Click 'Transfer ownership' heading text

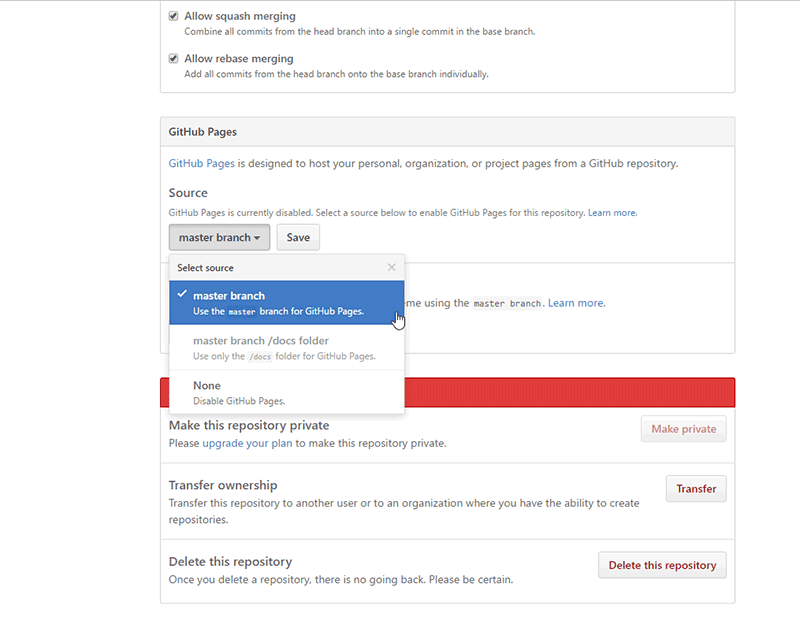point(223,485)
